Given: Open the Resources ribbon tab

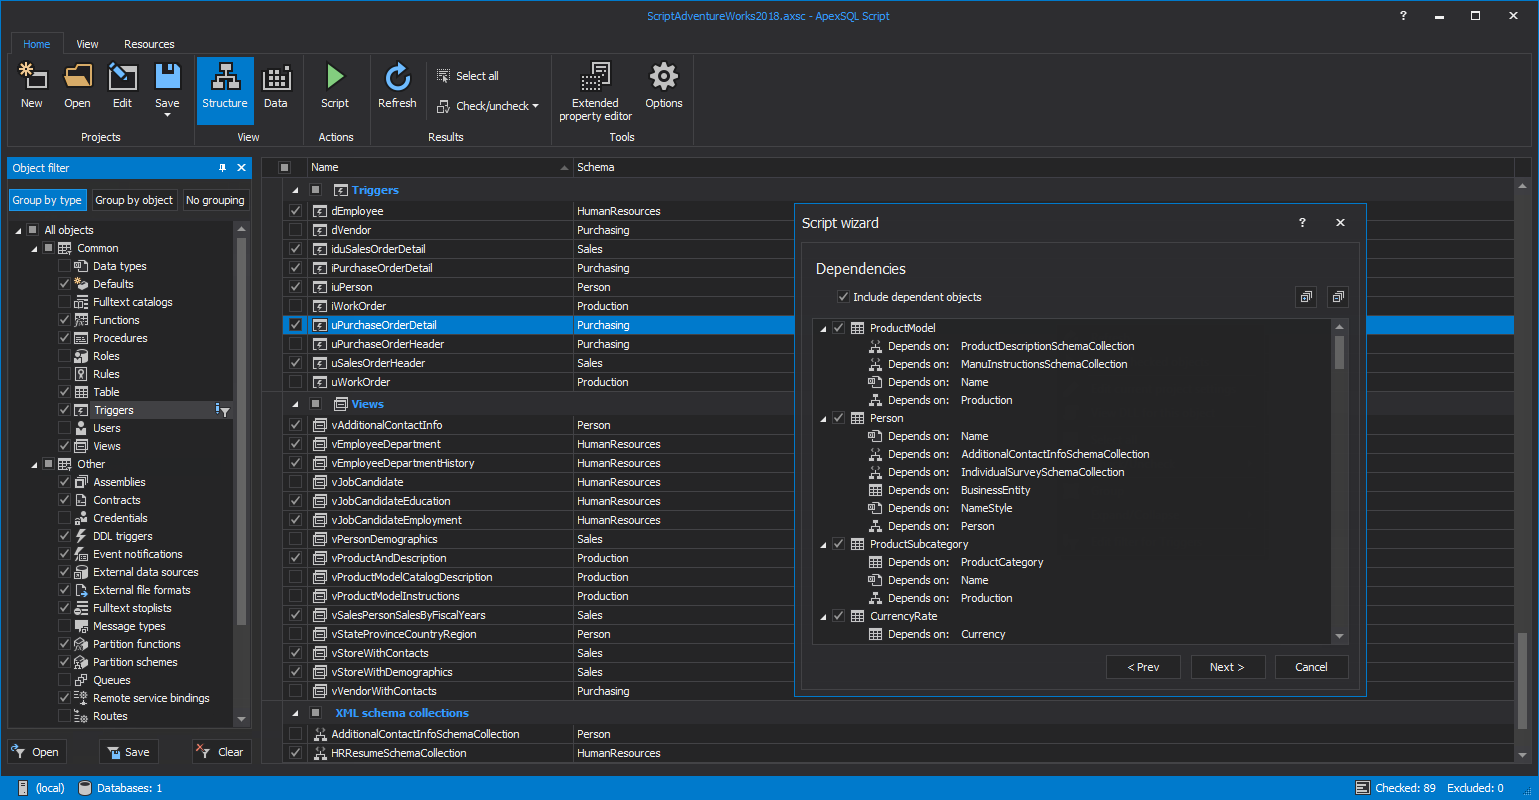Looking at the screenshot, I should click(x=149, y=44).
